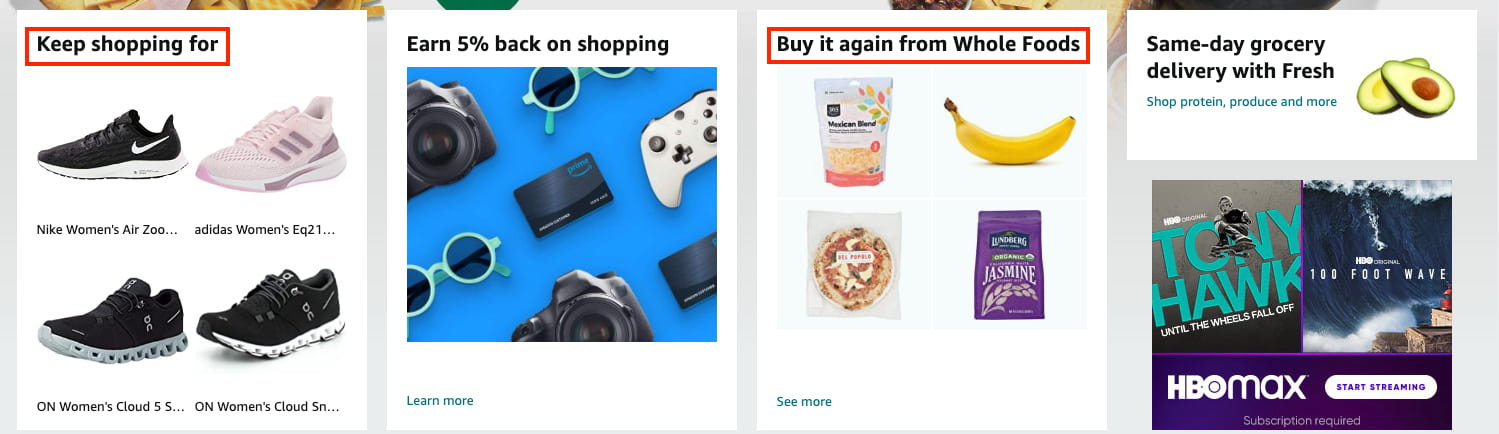Click the avocado icon in Fresh card
The width and height of the screenshot is (1499, 434).
point(1404,85)
